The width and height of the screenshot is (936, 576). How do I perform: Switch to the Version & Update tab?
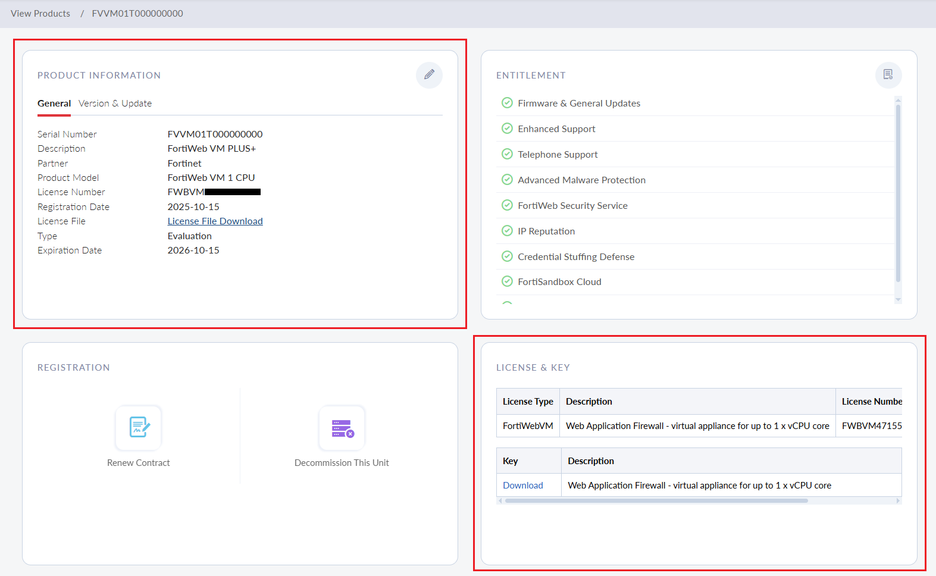(x=115, y=103)
